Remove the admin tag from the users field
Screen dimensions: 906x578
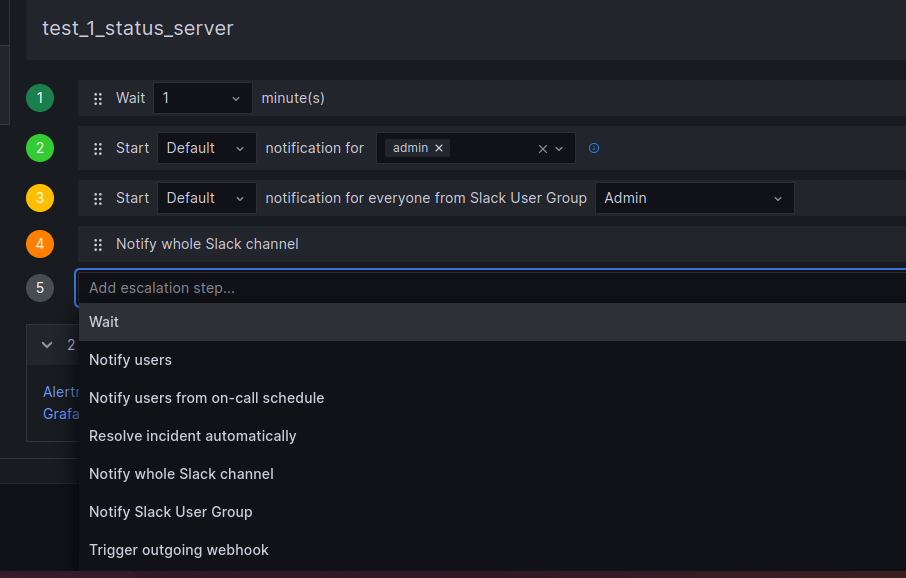pyautogui.click(x=439, y=148)
